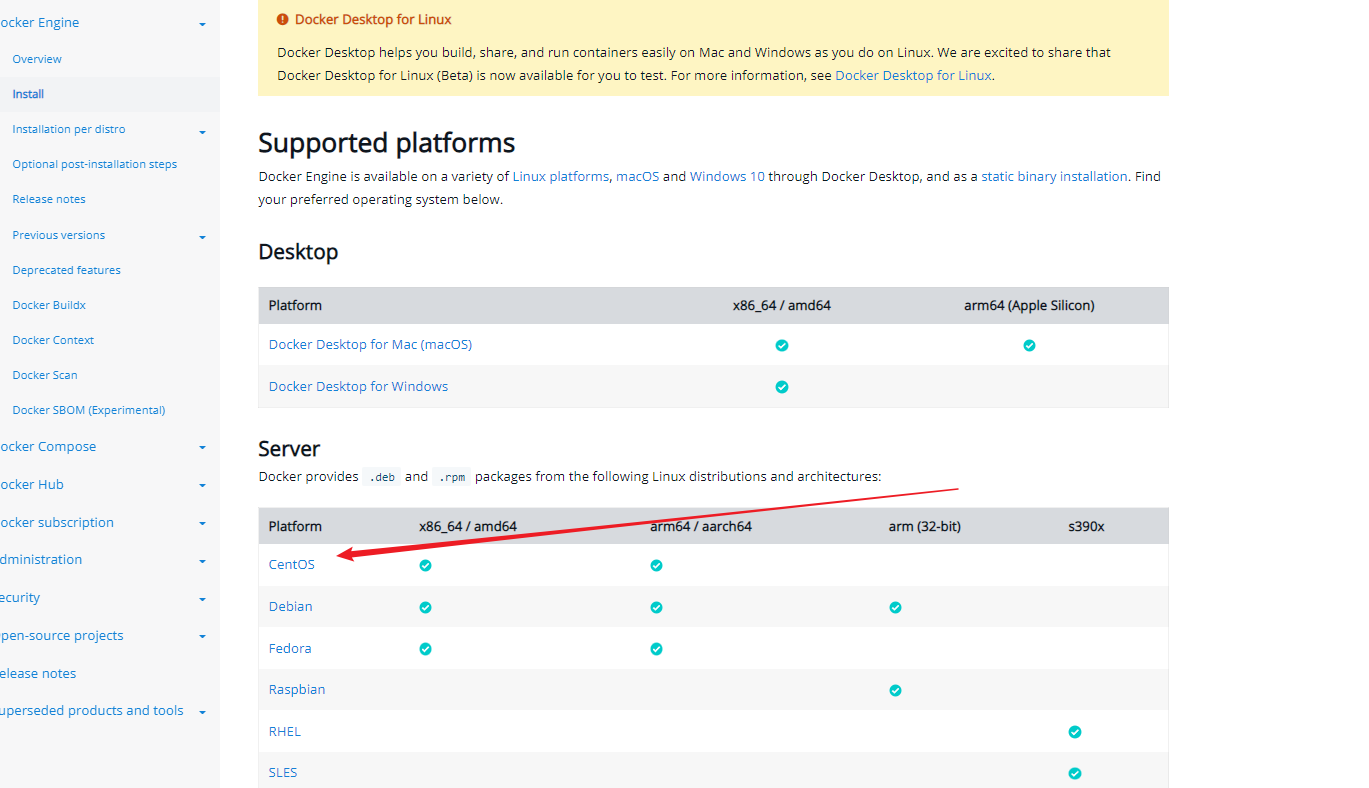This screenshot has height=788, width=1369.
Task: Click the arm (32-bit) column header
Action: point(925,526)
